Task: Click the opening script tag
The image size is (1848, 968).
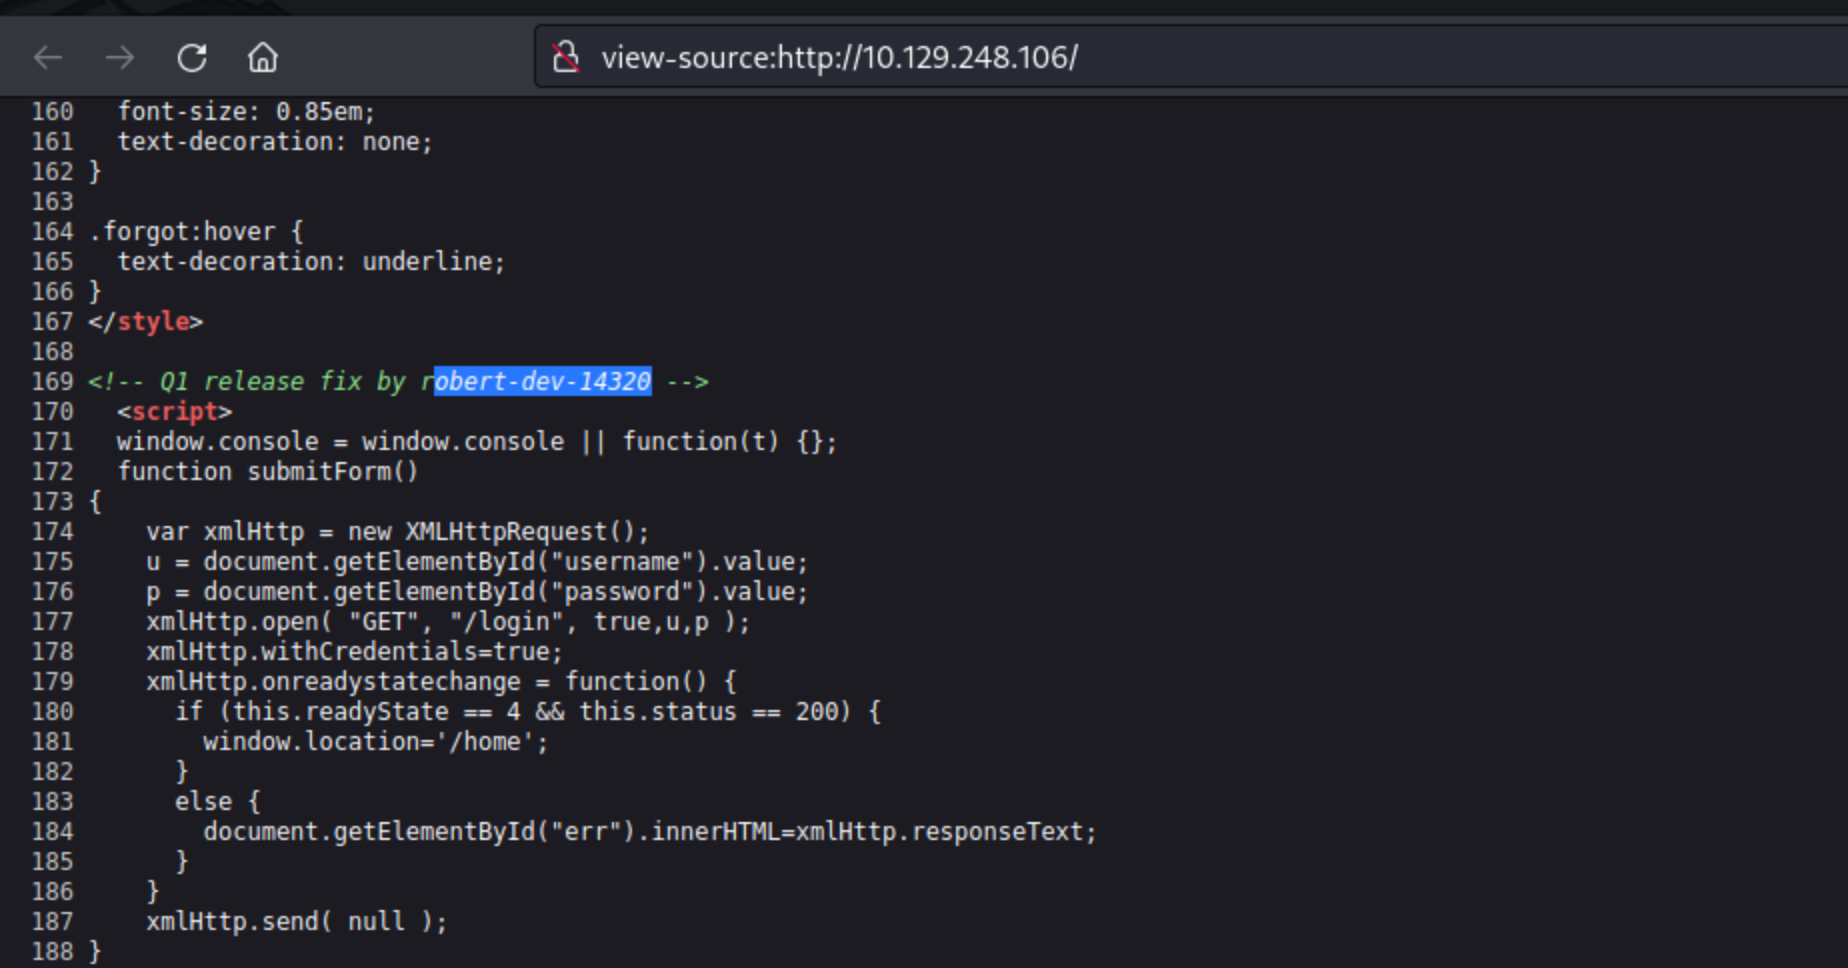Action: point(174,411)
